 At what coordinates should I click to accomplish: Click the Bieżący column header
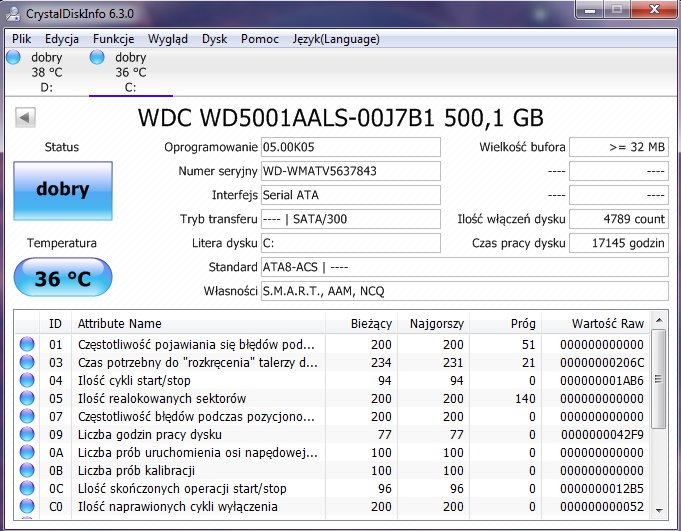pyautogui.click(x=361, y=323)
